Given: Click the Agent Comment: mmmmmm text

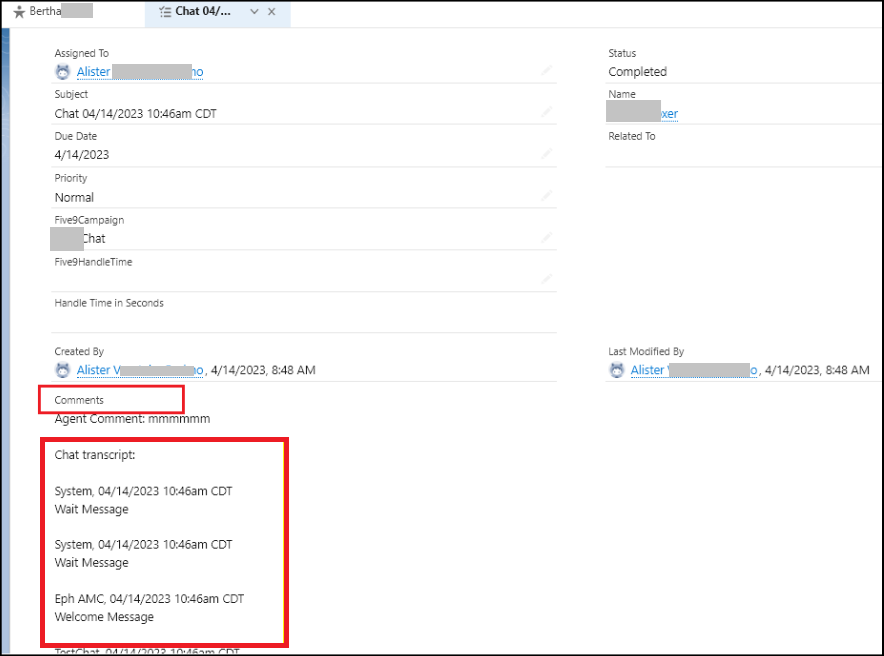Looking at the screenshot, I should (x=132, y=419).
